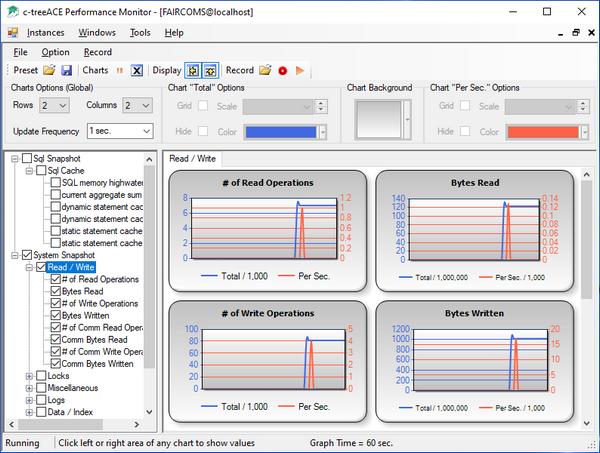Screen dimensions: 600x453
Task: Collapse the Read / Write tree node
Action: [29, 267]
